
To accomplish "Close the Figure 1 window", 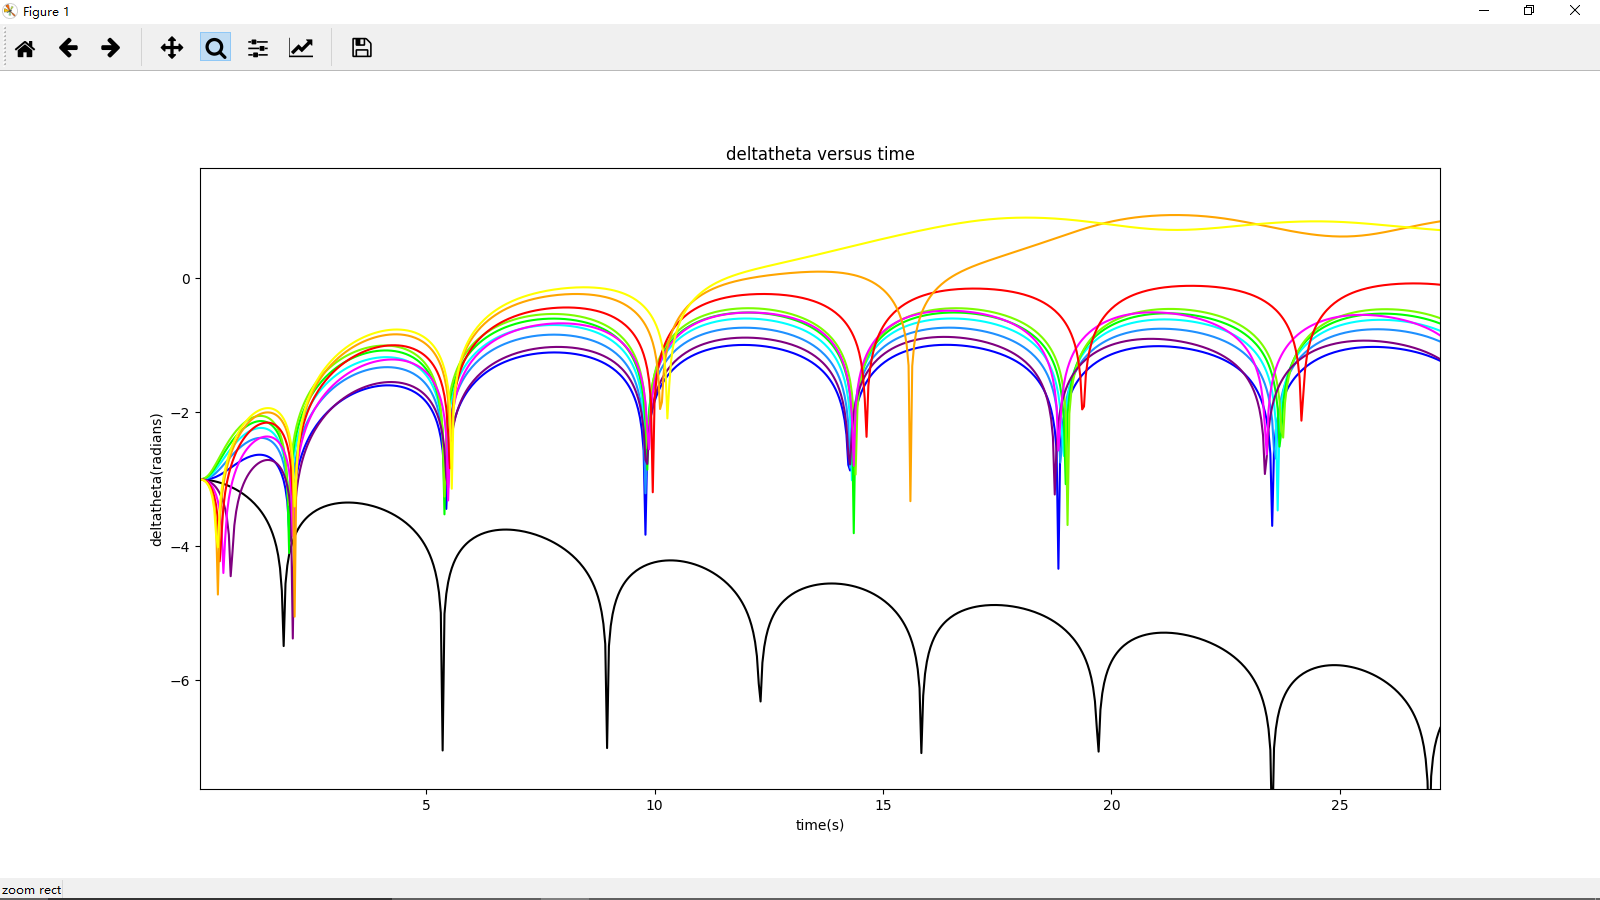I will 1575,11.
